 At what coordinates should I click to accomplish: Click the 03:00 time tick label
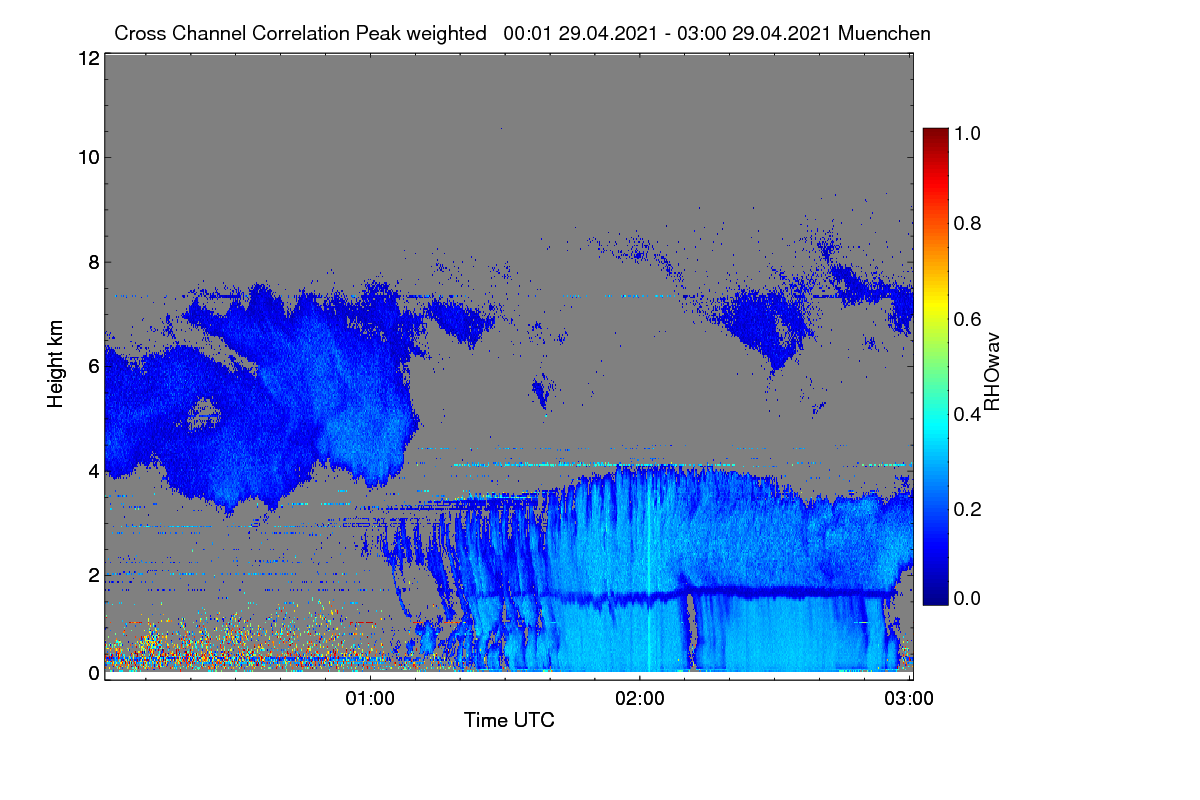910,698
